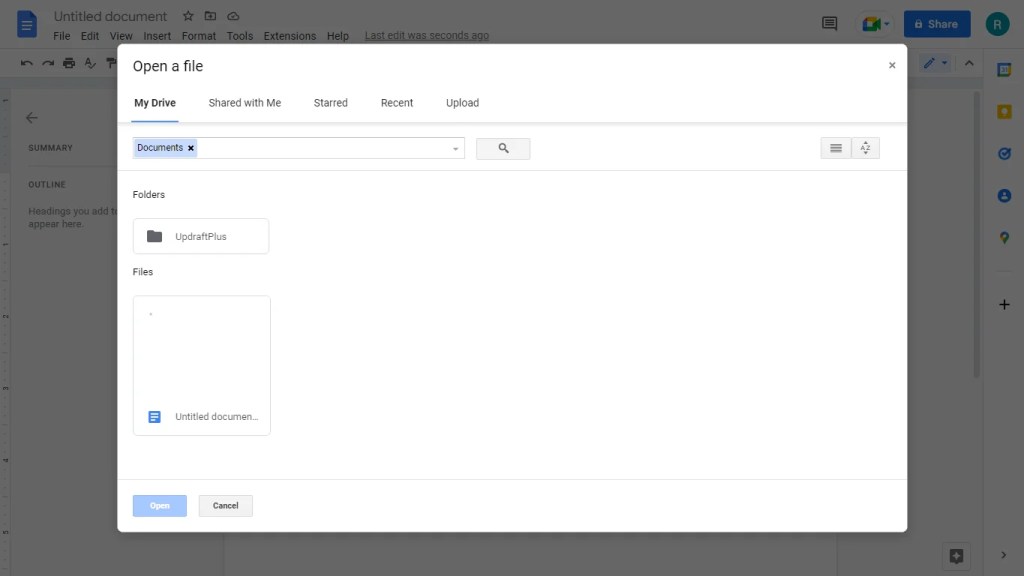Click the document vertical scrollbar
The width and height of the screenshot is (1024, 576).
click(976, 235)
